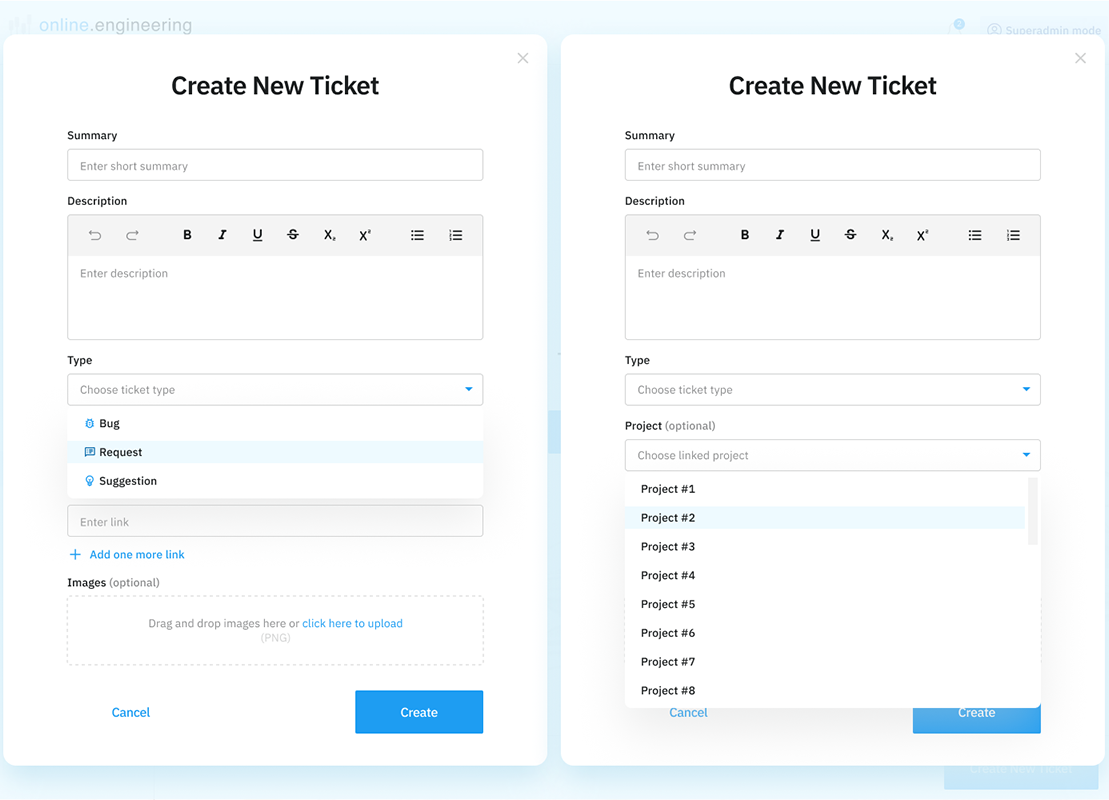The height and width of the screenshot is (800, 1109).
Task: Collapse the Choose linked project dropdown
Action: point(1026,455)
